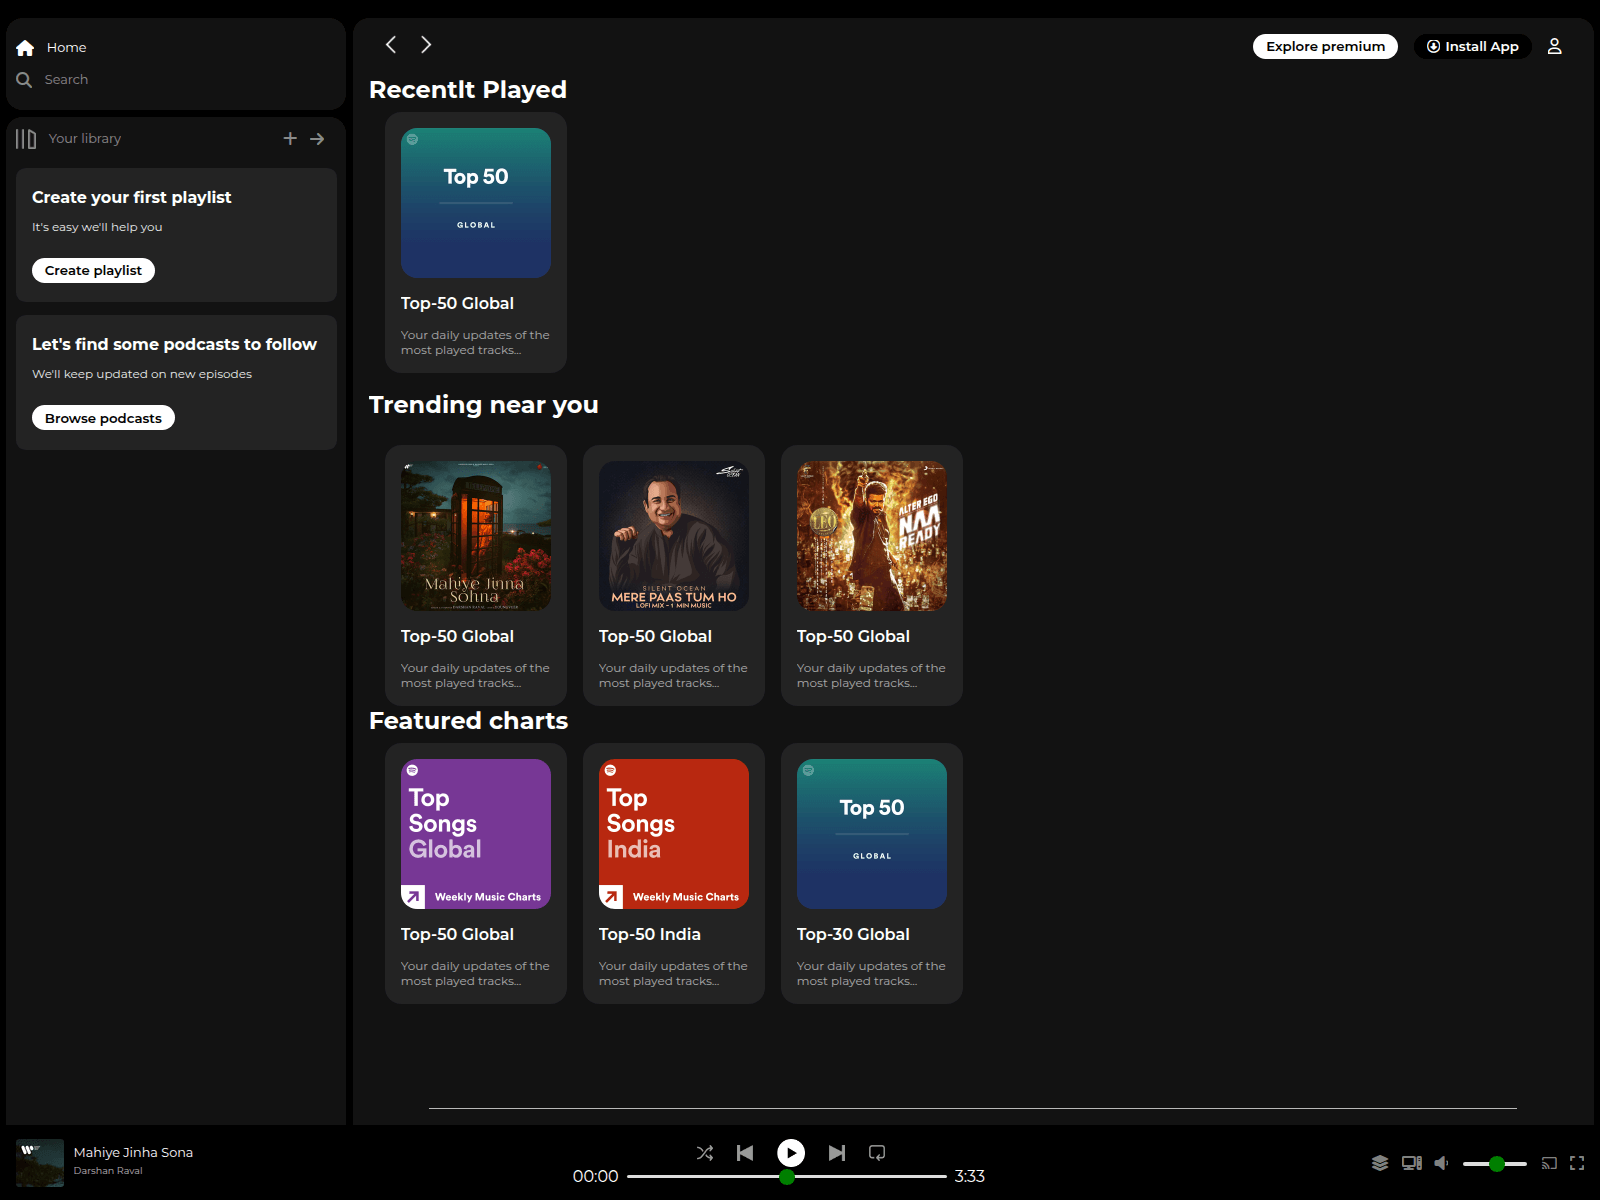Viewport: 1600px width, 1200px height.
Task: Mute the volume speaker icon
Action: click(1441, 1163)
